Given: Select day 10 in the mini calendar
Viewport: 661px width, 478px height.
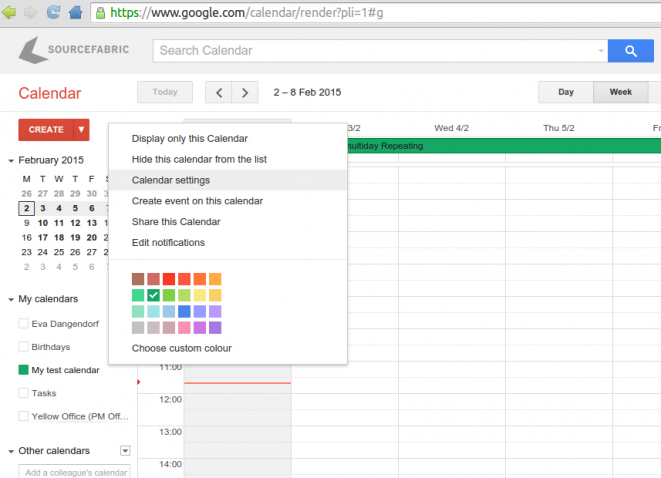Looking at the screenshot, I should (x=43, y=223).
